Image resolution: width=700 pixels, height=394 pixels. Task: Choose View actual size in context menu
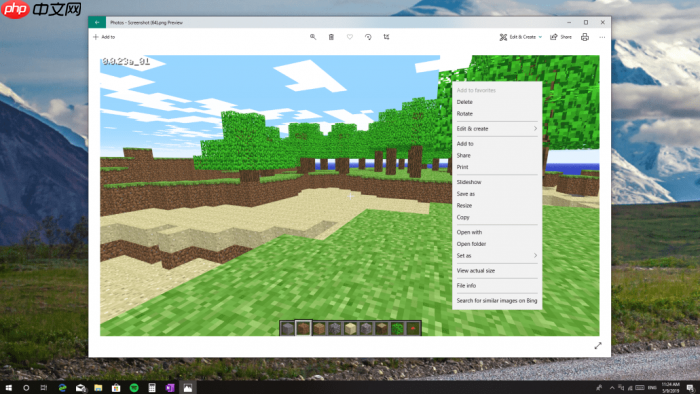click(497, 270)
